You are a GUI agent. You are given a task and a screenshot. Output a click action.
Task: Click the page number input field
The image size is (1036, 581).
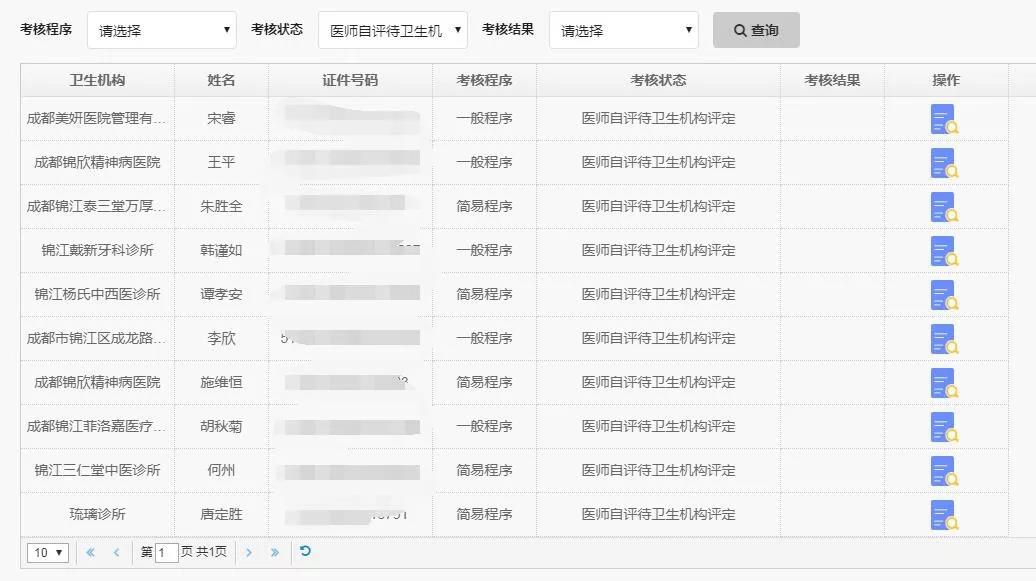165,551
